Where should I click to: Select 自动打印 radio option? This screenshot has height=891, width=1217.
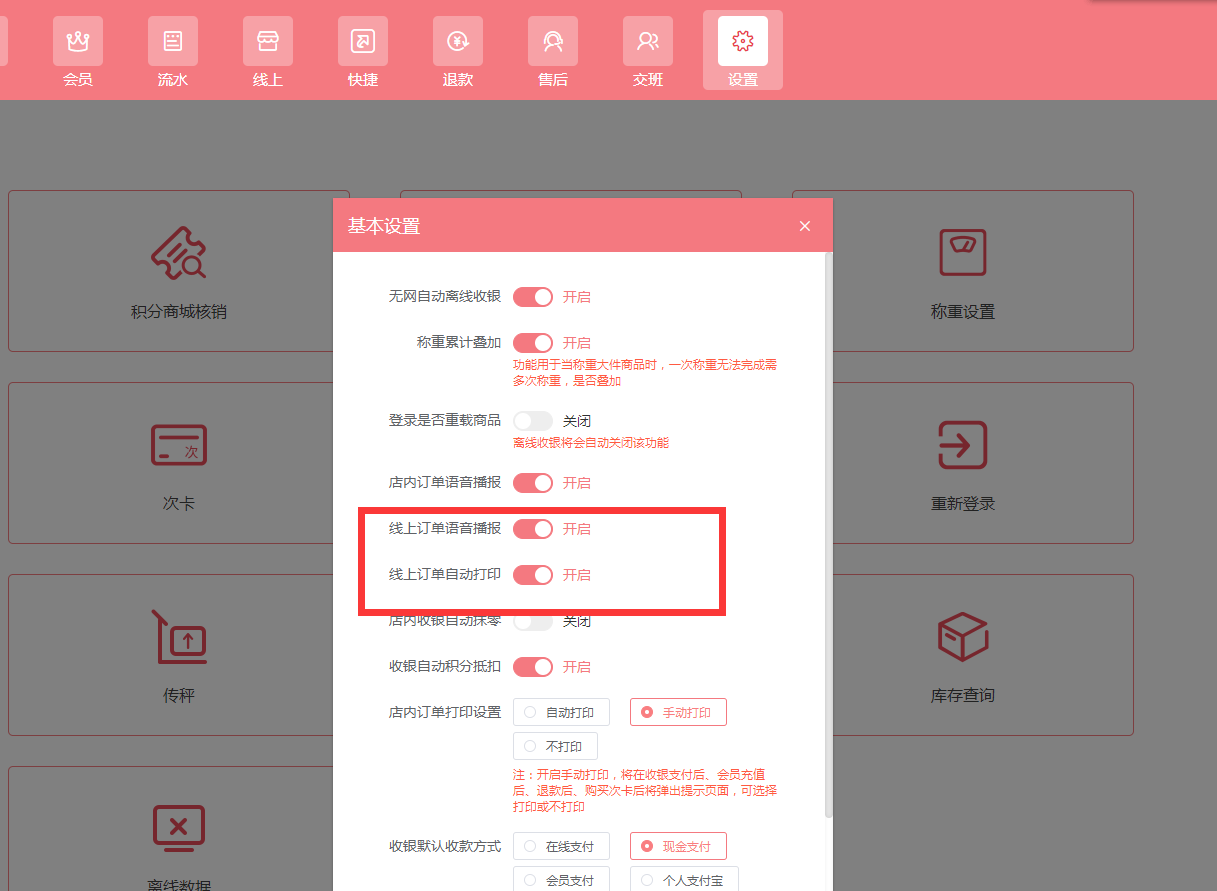561,713
